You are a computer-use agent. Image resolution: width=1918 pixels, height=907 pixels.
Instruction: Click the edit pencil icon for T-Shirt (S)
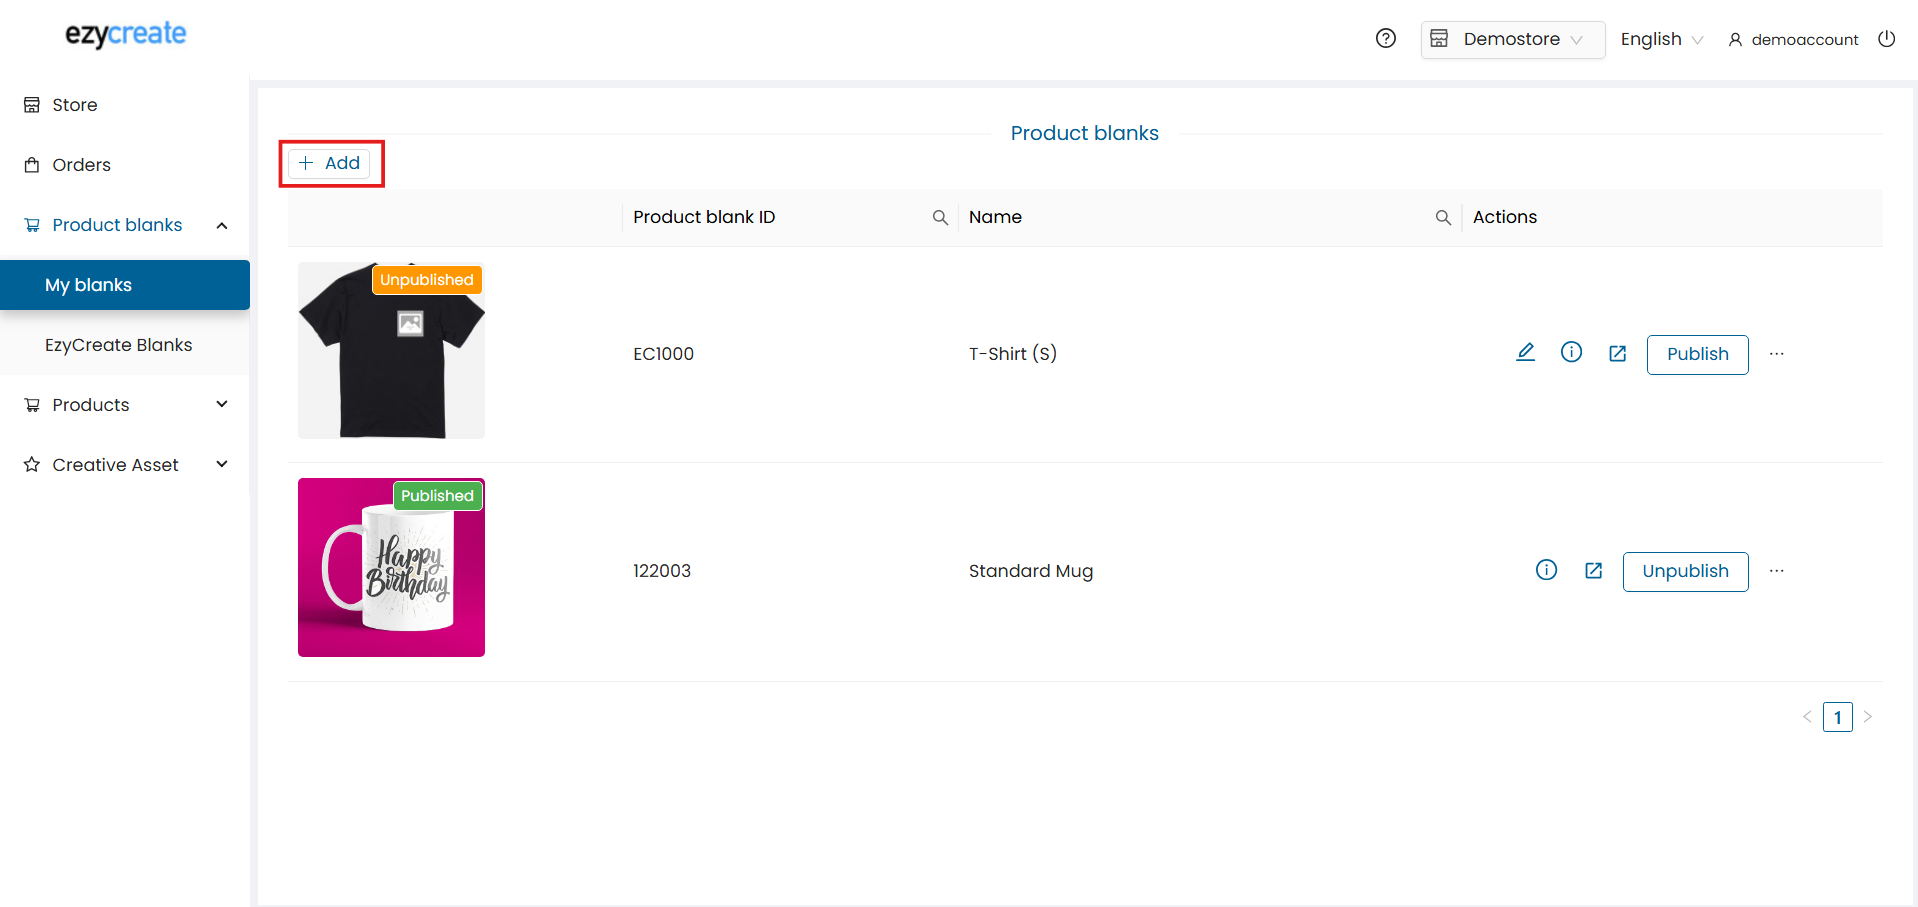click(x=1525, y=353)
